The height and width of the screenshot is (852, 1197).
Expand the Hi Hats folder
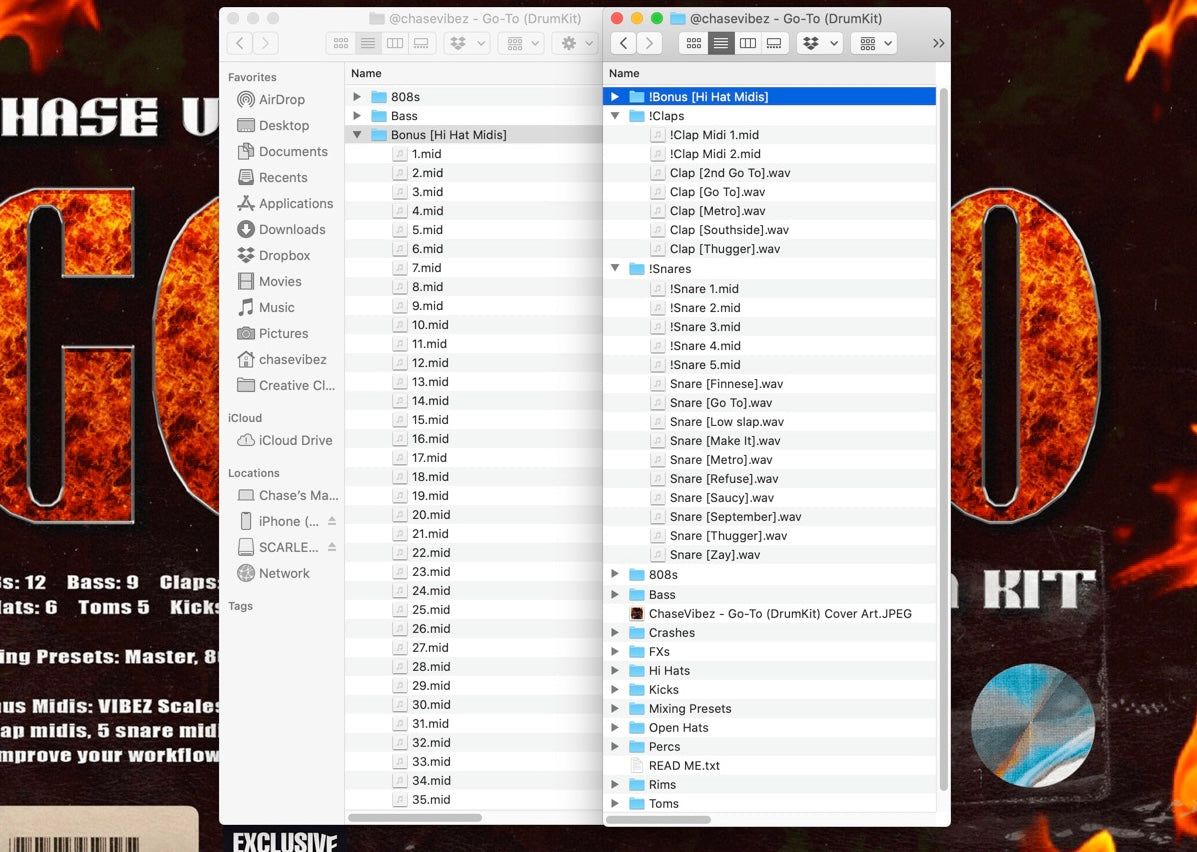615,670
